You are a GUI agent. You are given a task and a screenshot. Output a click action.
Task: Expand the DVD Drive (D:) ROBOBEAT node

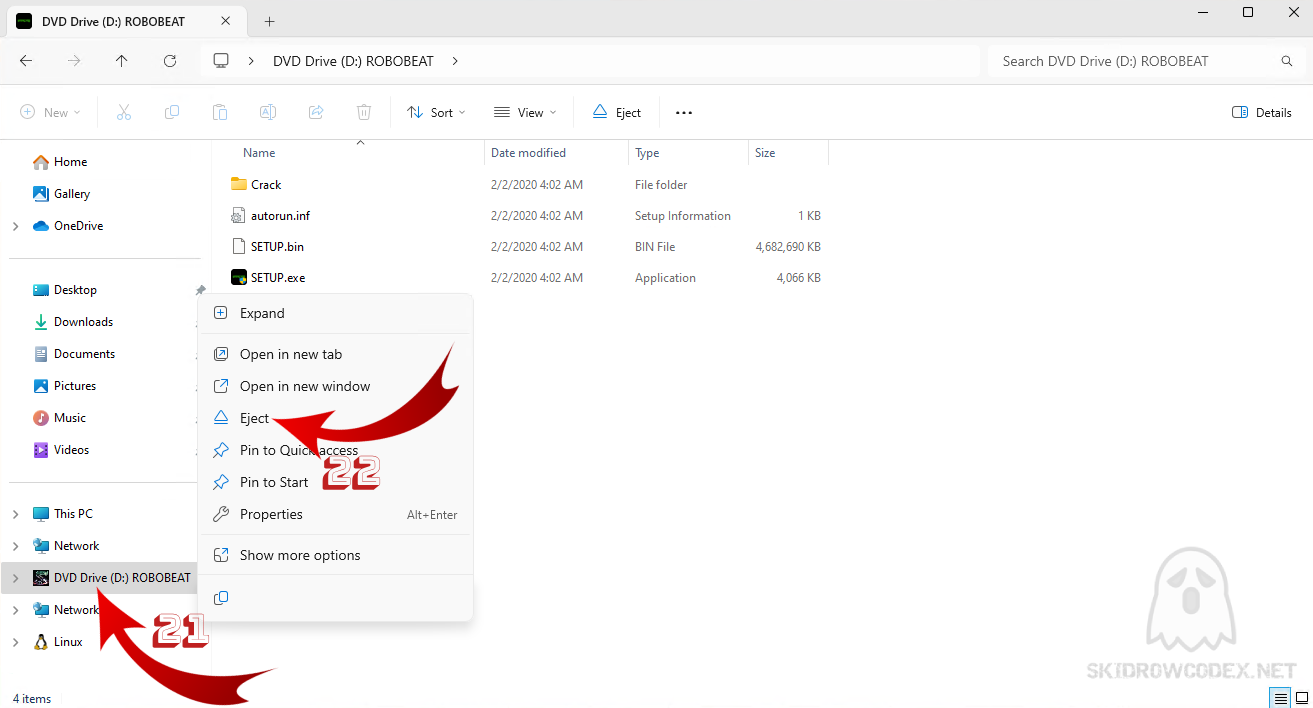tap(15, 578)
